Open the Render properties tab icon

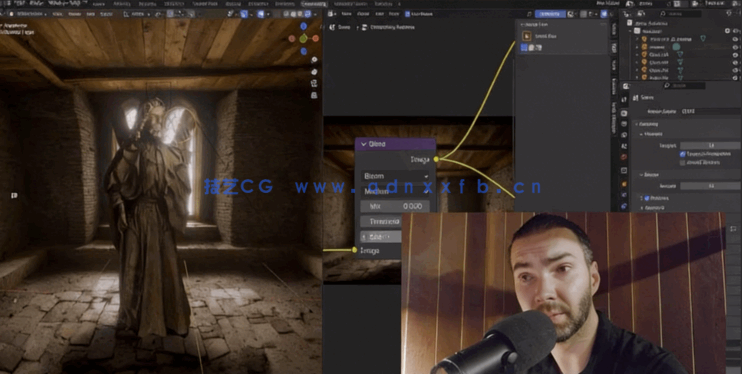coord(624,113)
